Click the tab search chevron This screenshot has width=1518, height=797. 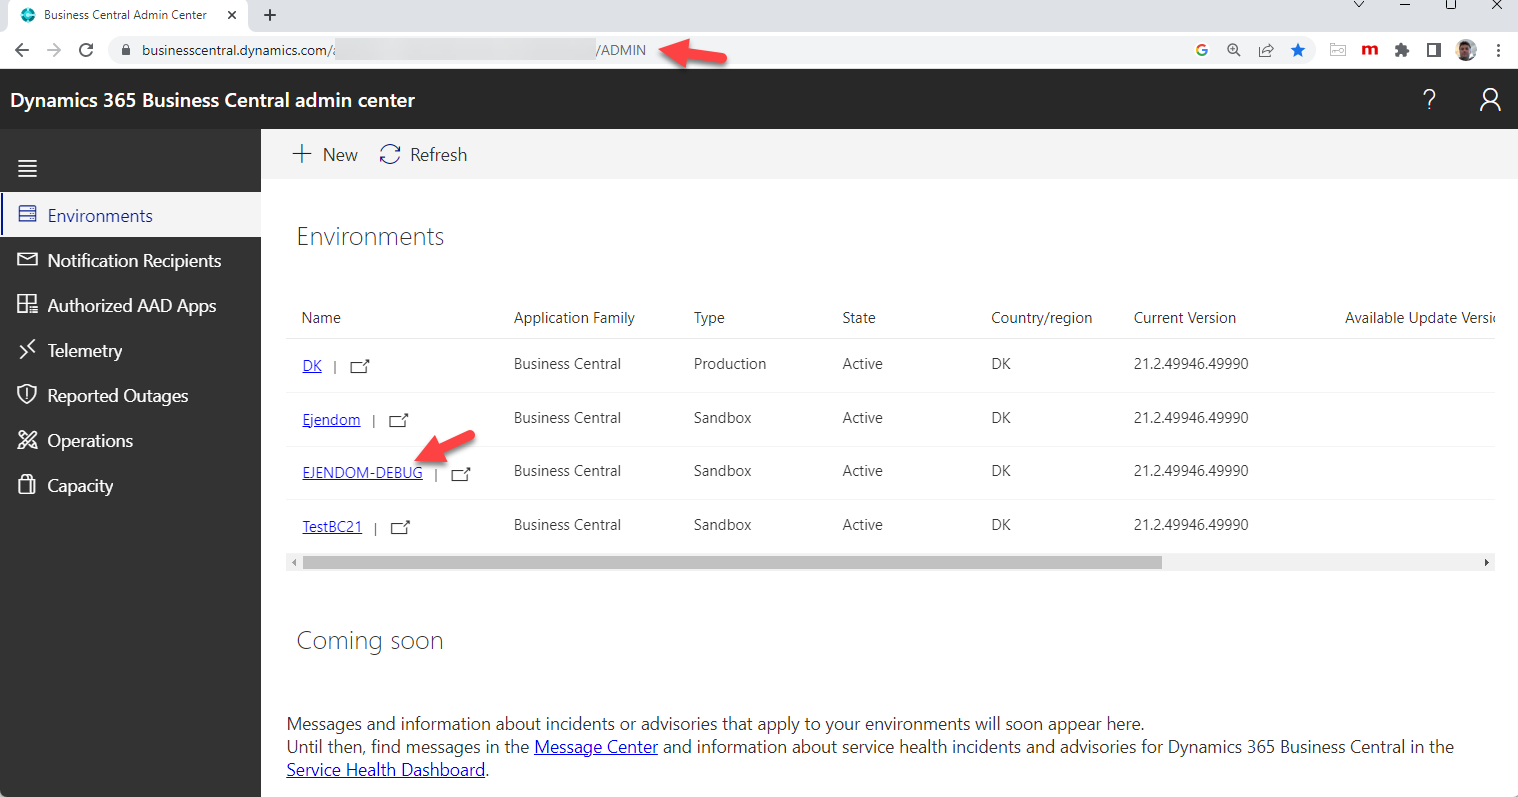(1359, 5)
